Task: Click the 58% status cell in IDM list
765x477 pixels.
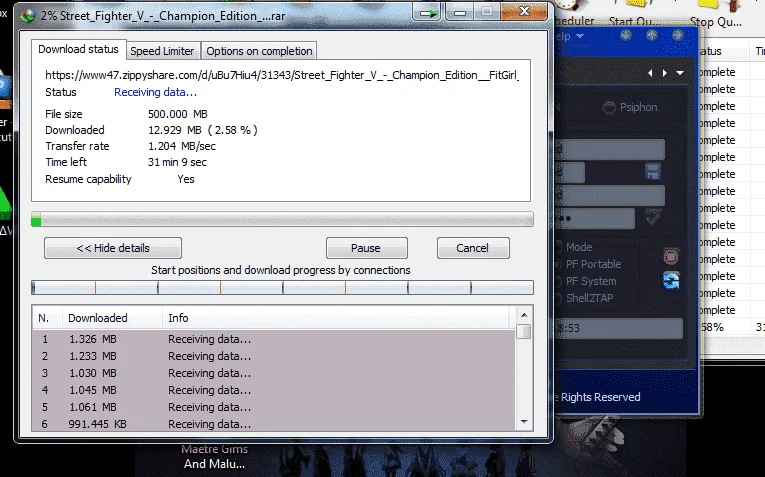Action: click(724, 327)
